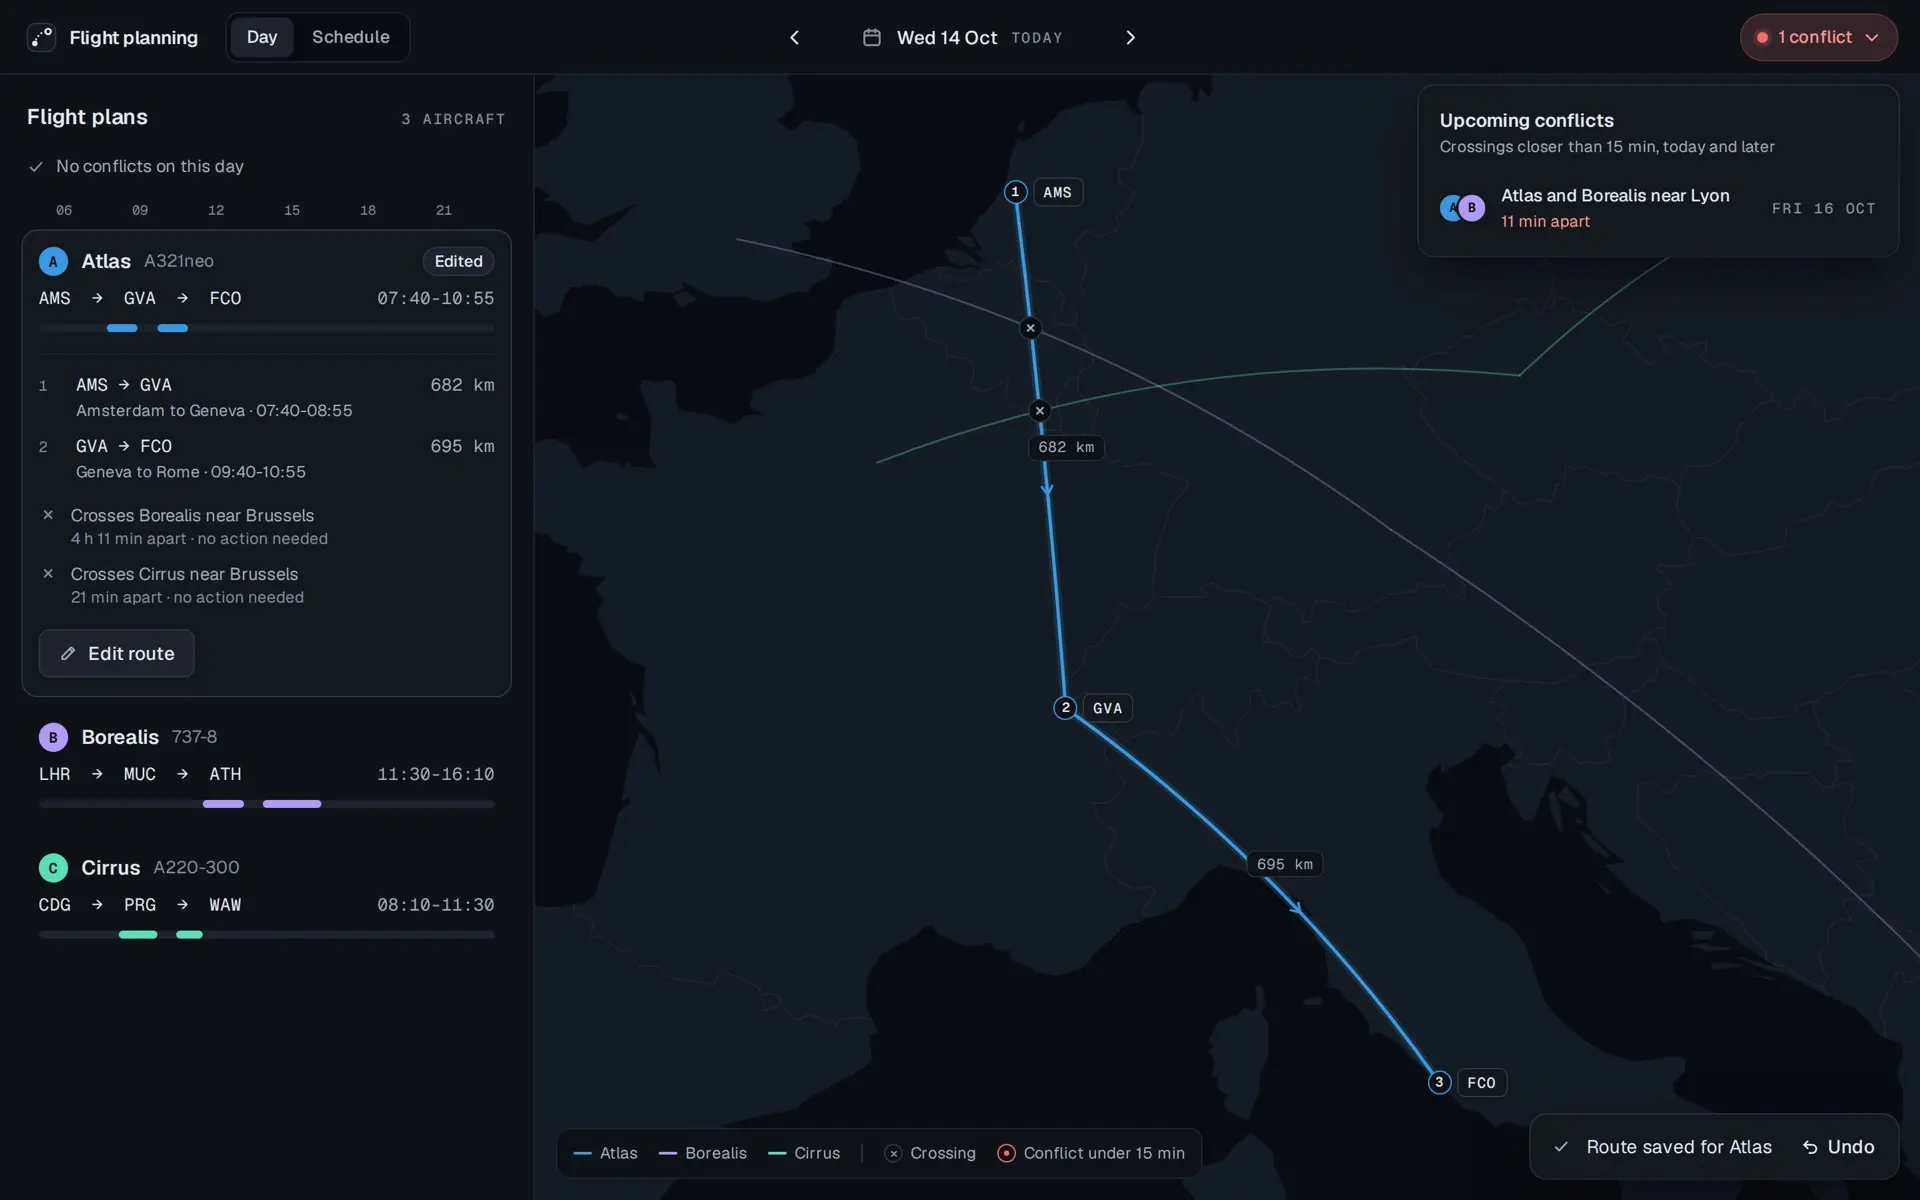This screenshot has height=1200, width=1920.
Task: Go to previous day with left chevron
Action: (x=795, y=37)
